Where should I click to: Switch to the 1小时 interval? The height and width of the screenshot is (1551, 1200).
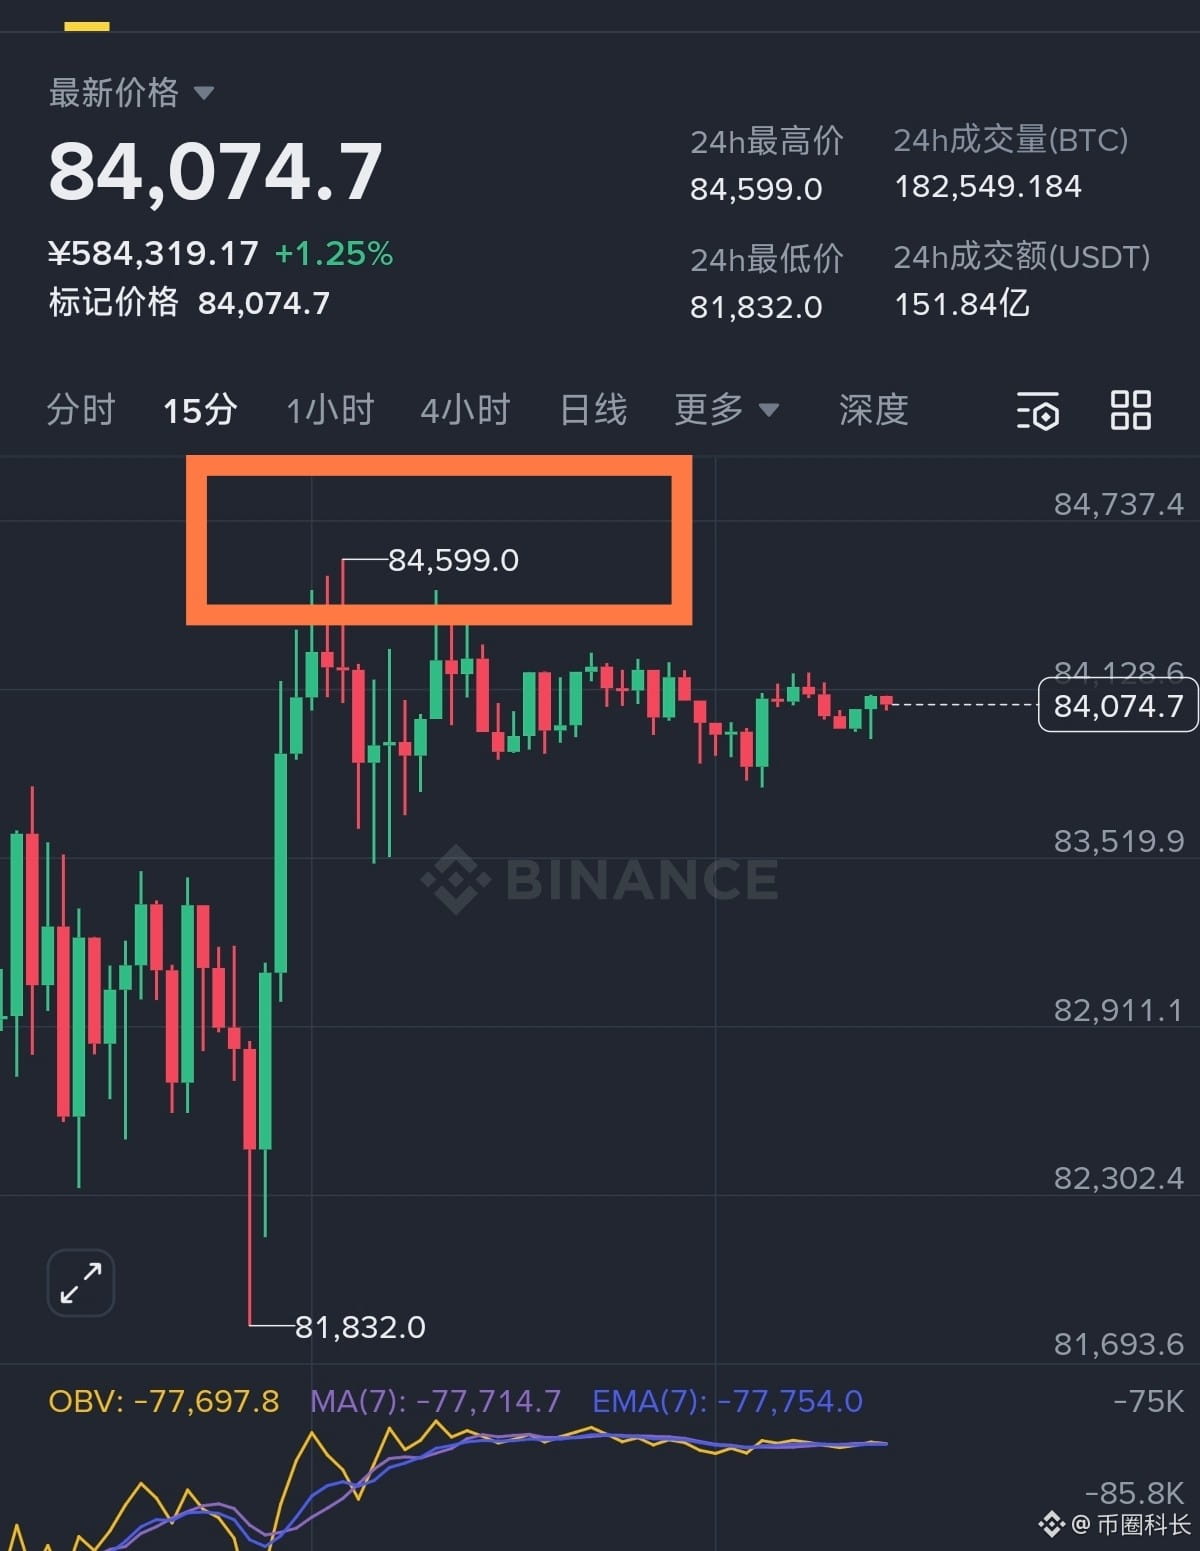(330, 410)
